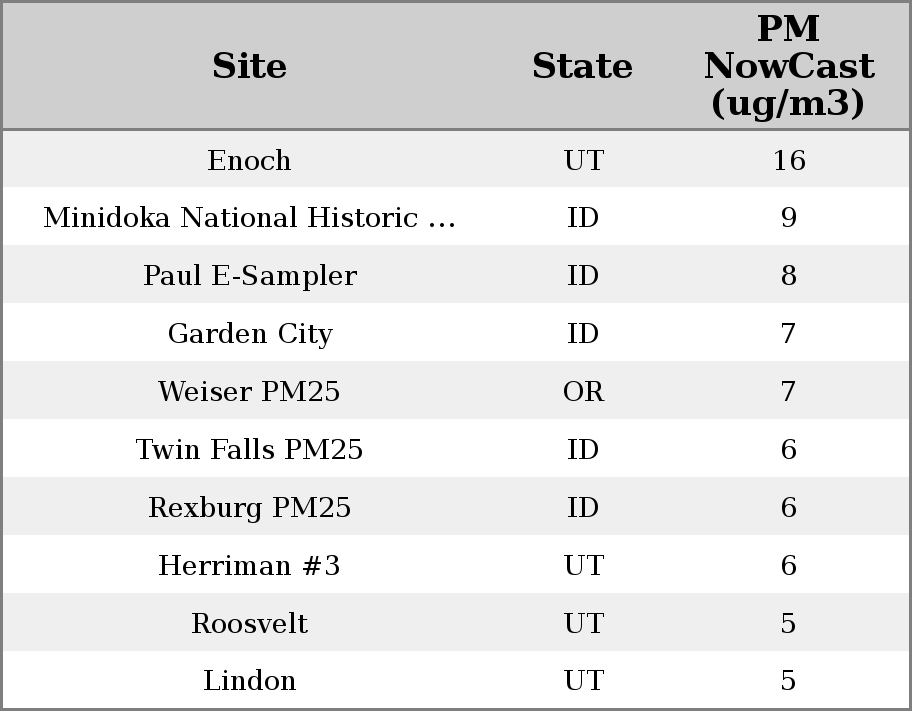Click the Twin Falls PM25 site
This screenshot has height=711, width=912.
[249, 450]
